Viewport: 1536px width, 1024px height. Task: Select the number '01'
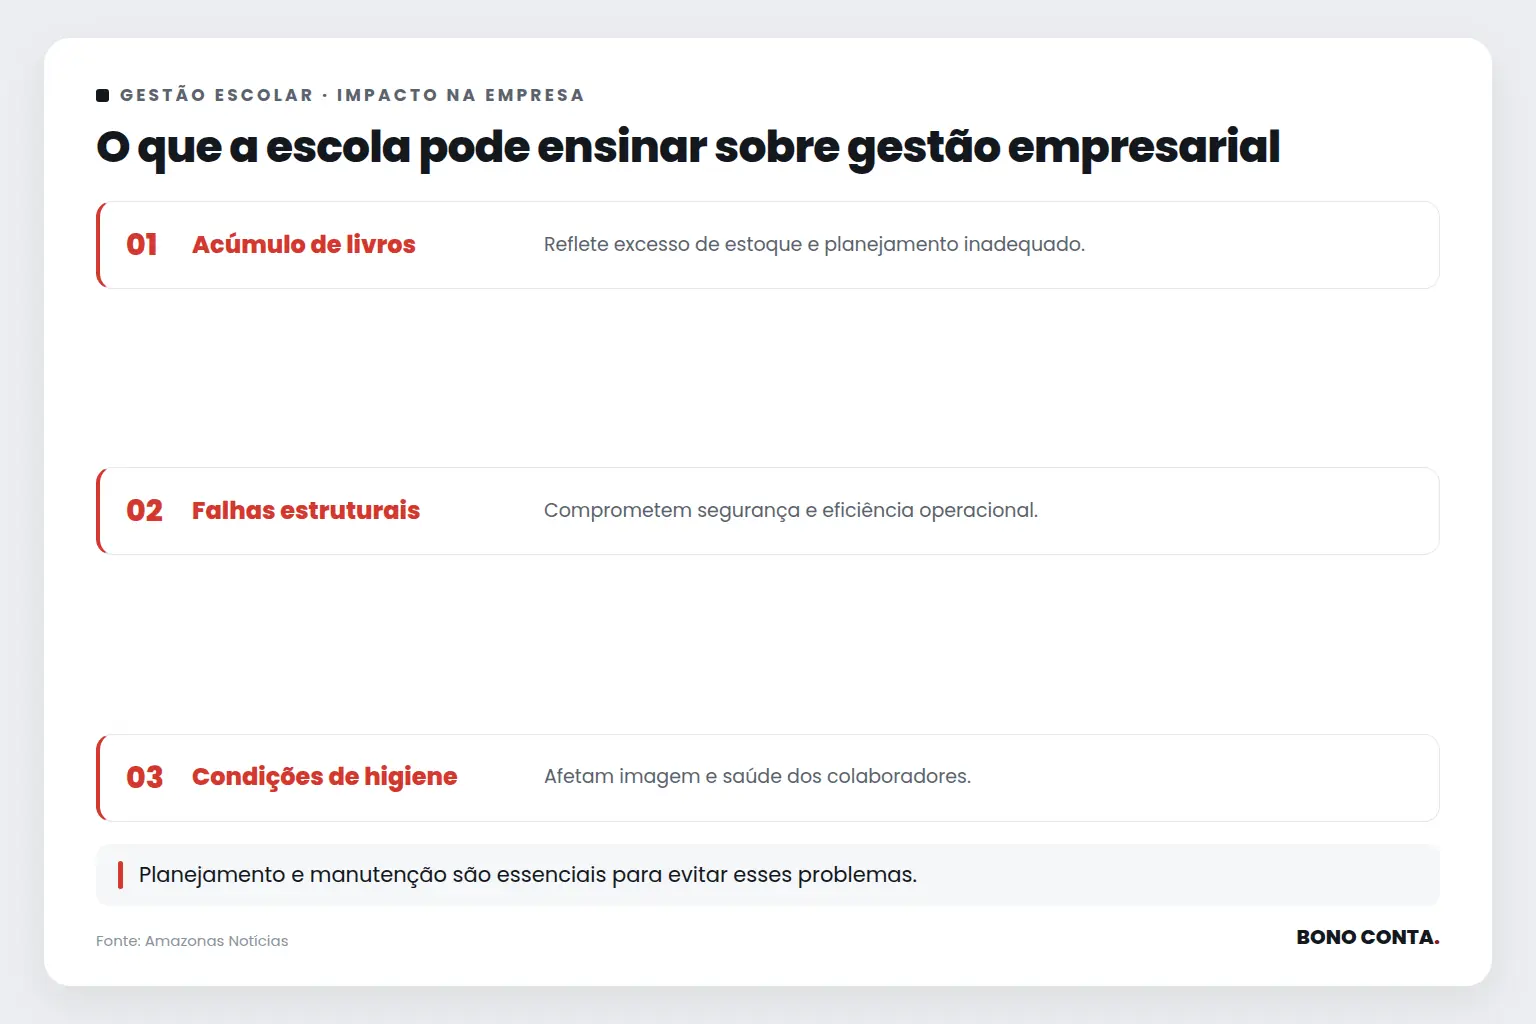[x=142, y=245]
